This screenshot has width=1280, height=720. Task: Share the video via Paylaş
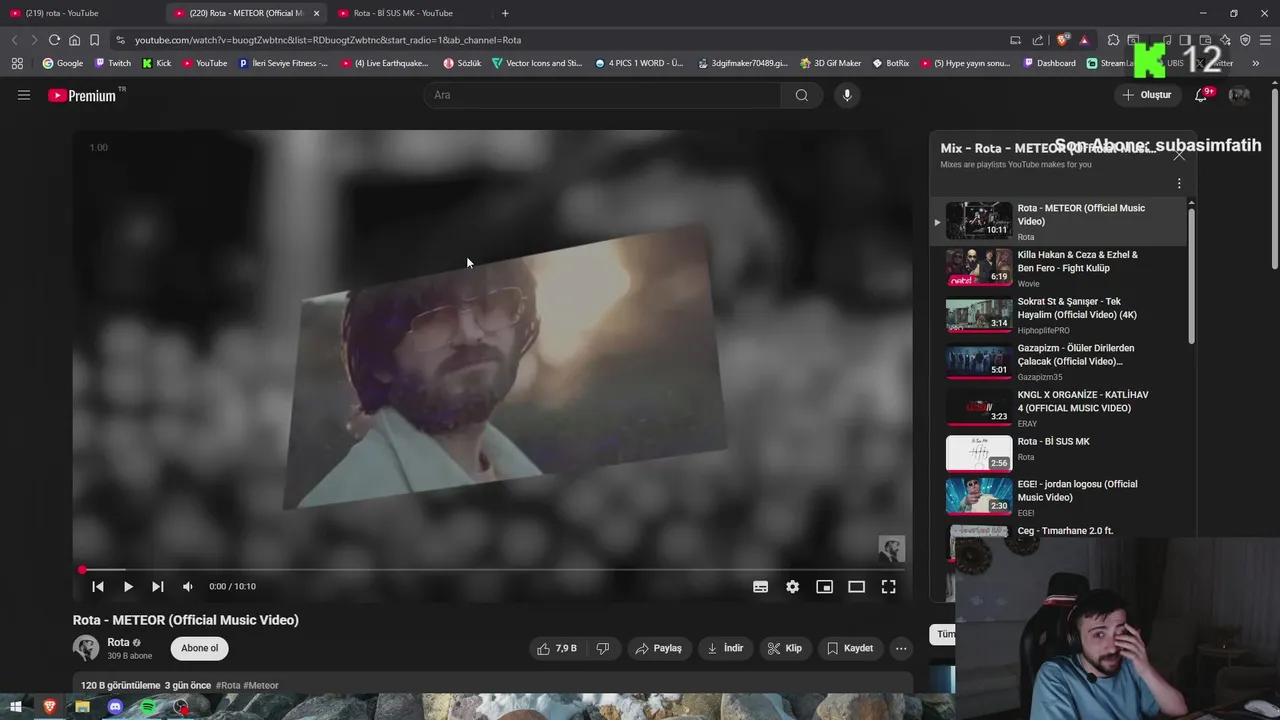click(x=658, y=648)
